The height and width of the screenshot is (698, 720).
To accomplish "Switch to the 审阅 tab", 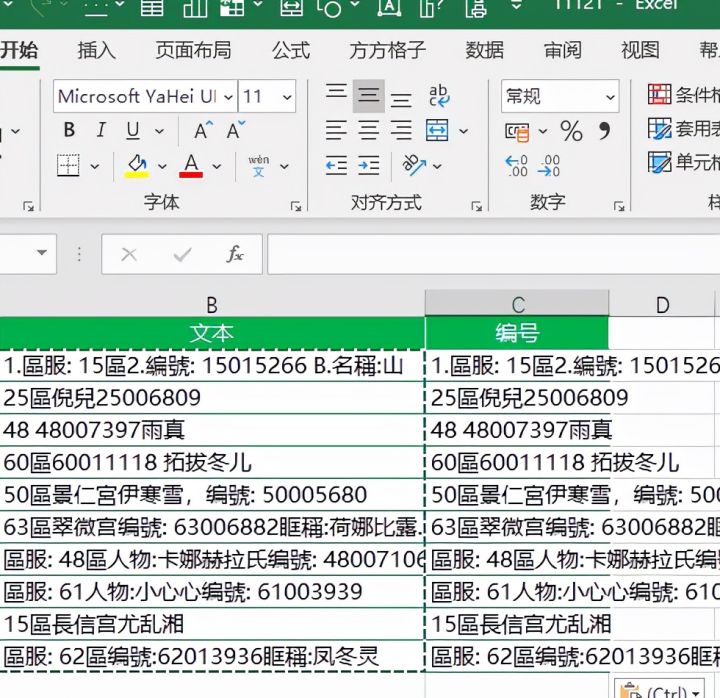I will [563, 51].
